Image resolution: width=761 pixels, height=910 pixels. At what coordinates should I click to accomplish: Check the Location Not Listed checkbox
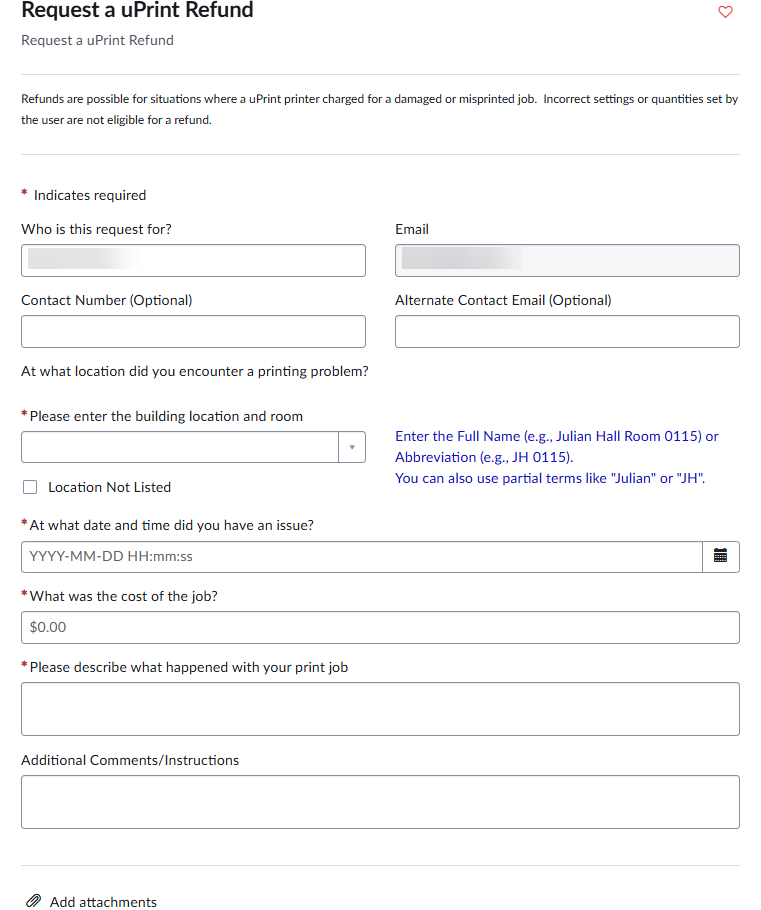(x=30, y=487)
